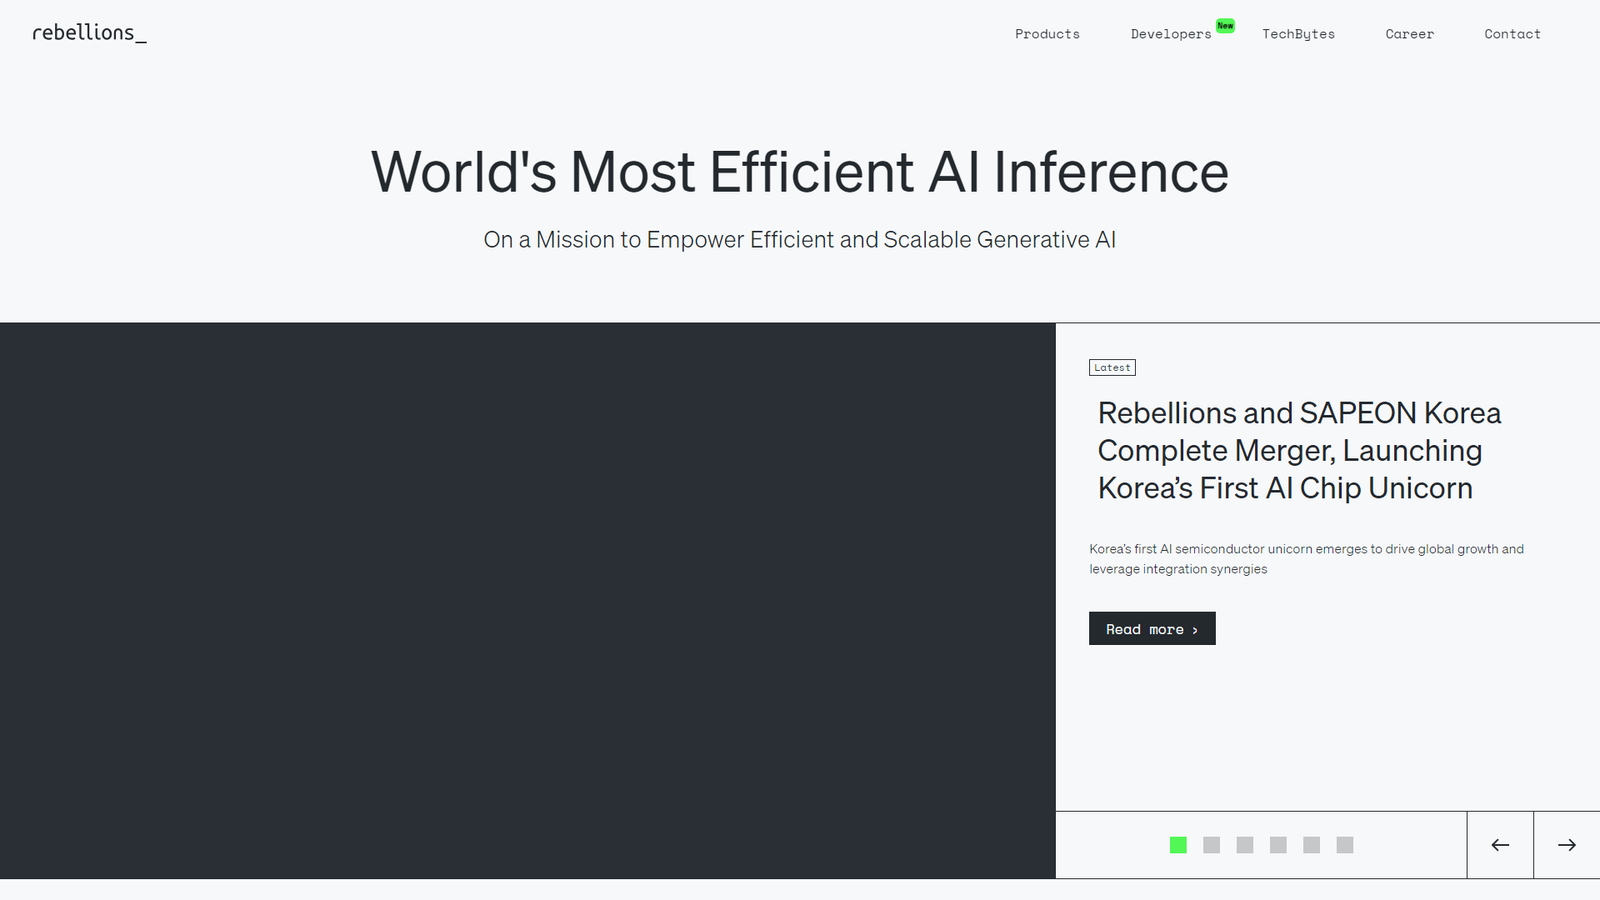Click the dark slide image panel

(528, 600)
